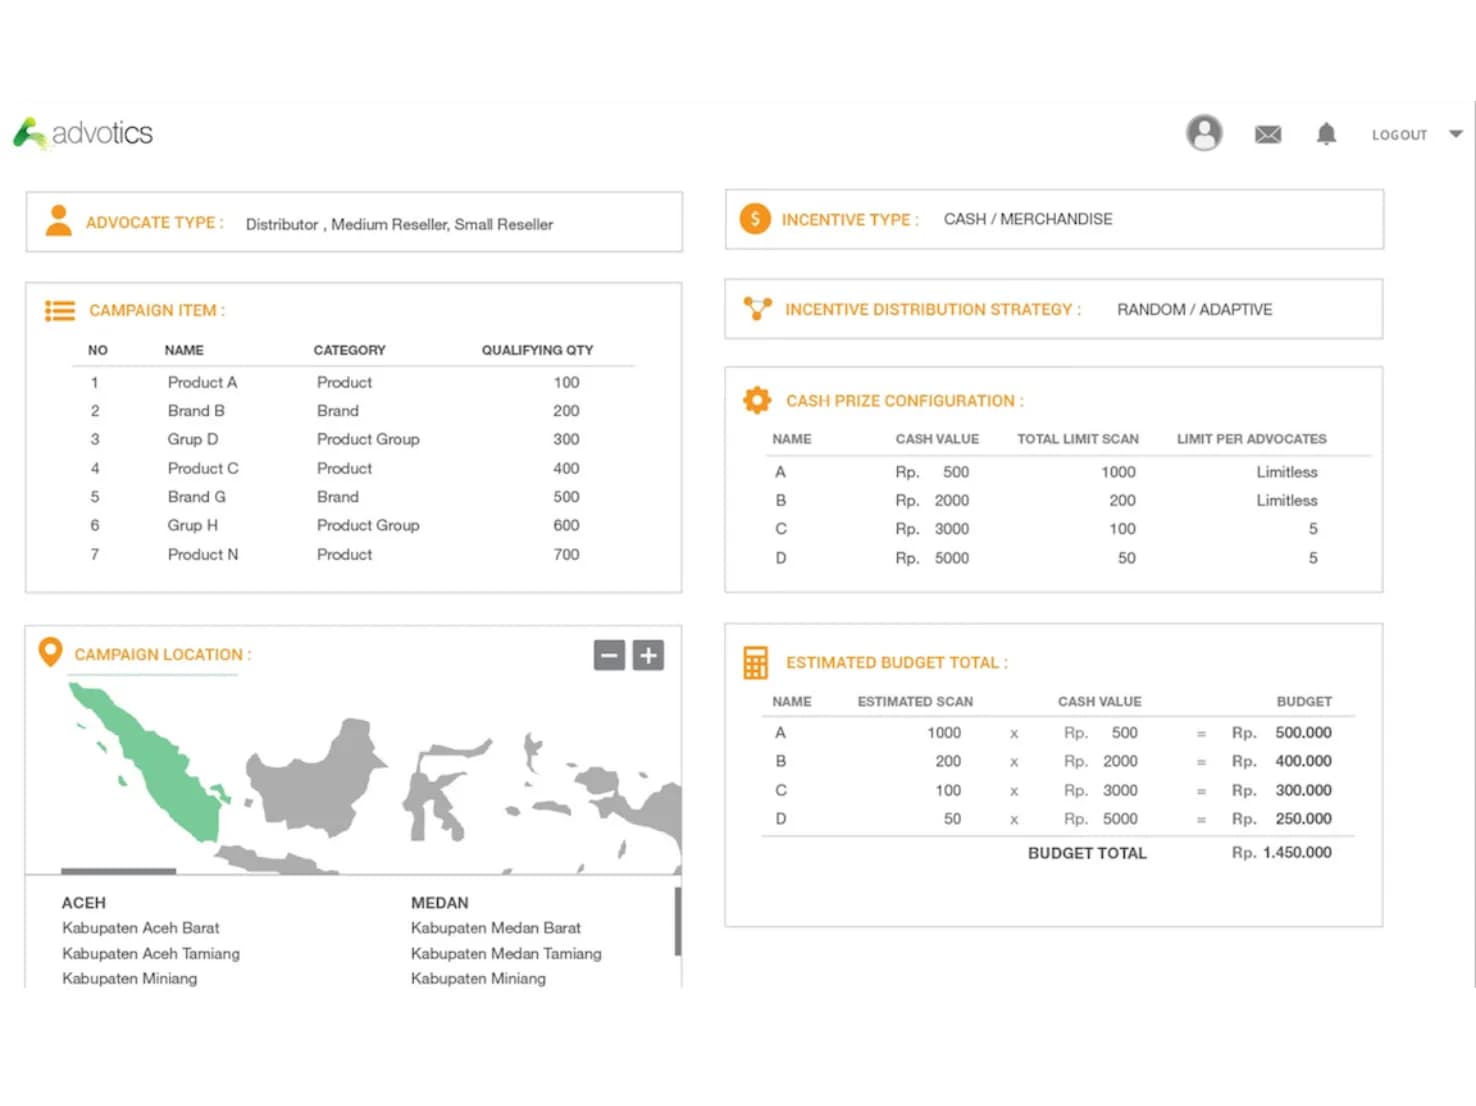The width and height of the screenshot is (1476, 1106).
Task: Click 'RANDOM / ADAPTIVE' strategy text
Action: click(x=1195, y=310)
